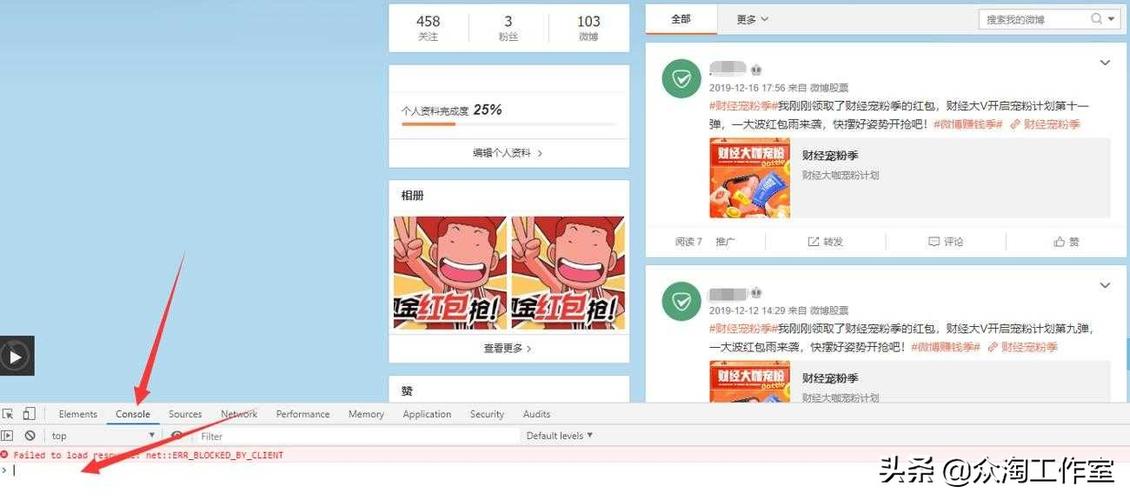Viewport: 1130px width, 500px height.
Task: Click the 微博股票 source link on the 17:56 post
Action: pyautogui.click(x=829, y=88)
